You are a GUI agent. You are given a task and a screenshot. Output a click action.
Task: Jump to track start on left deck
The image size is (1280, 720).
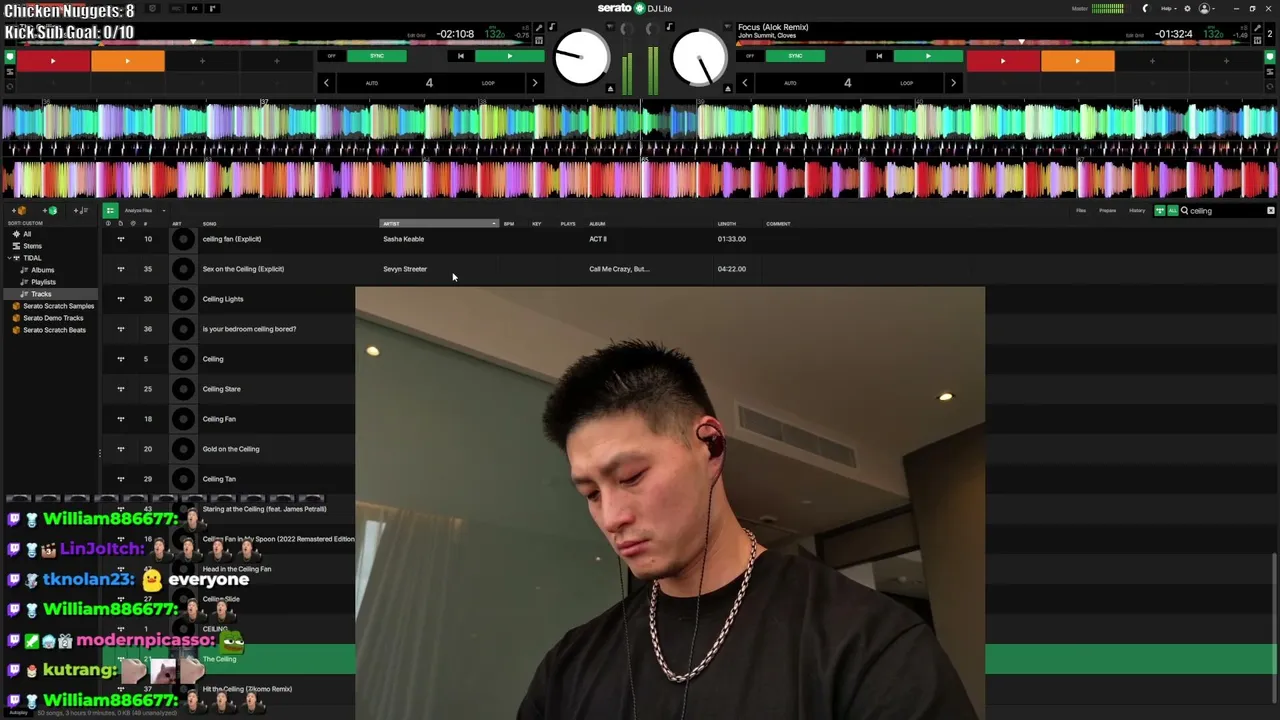[460, 56]
